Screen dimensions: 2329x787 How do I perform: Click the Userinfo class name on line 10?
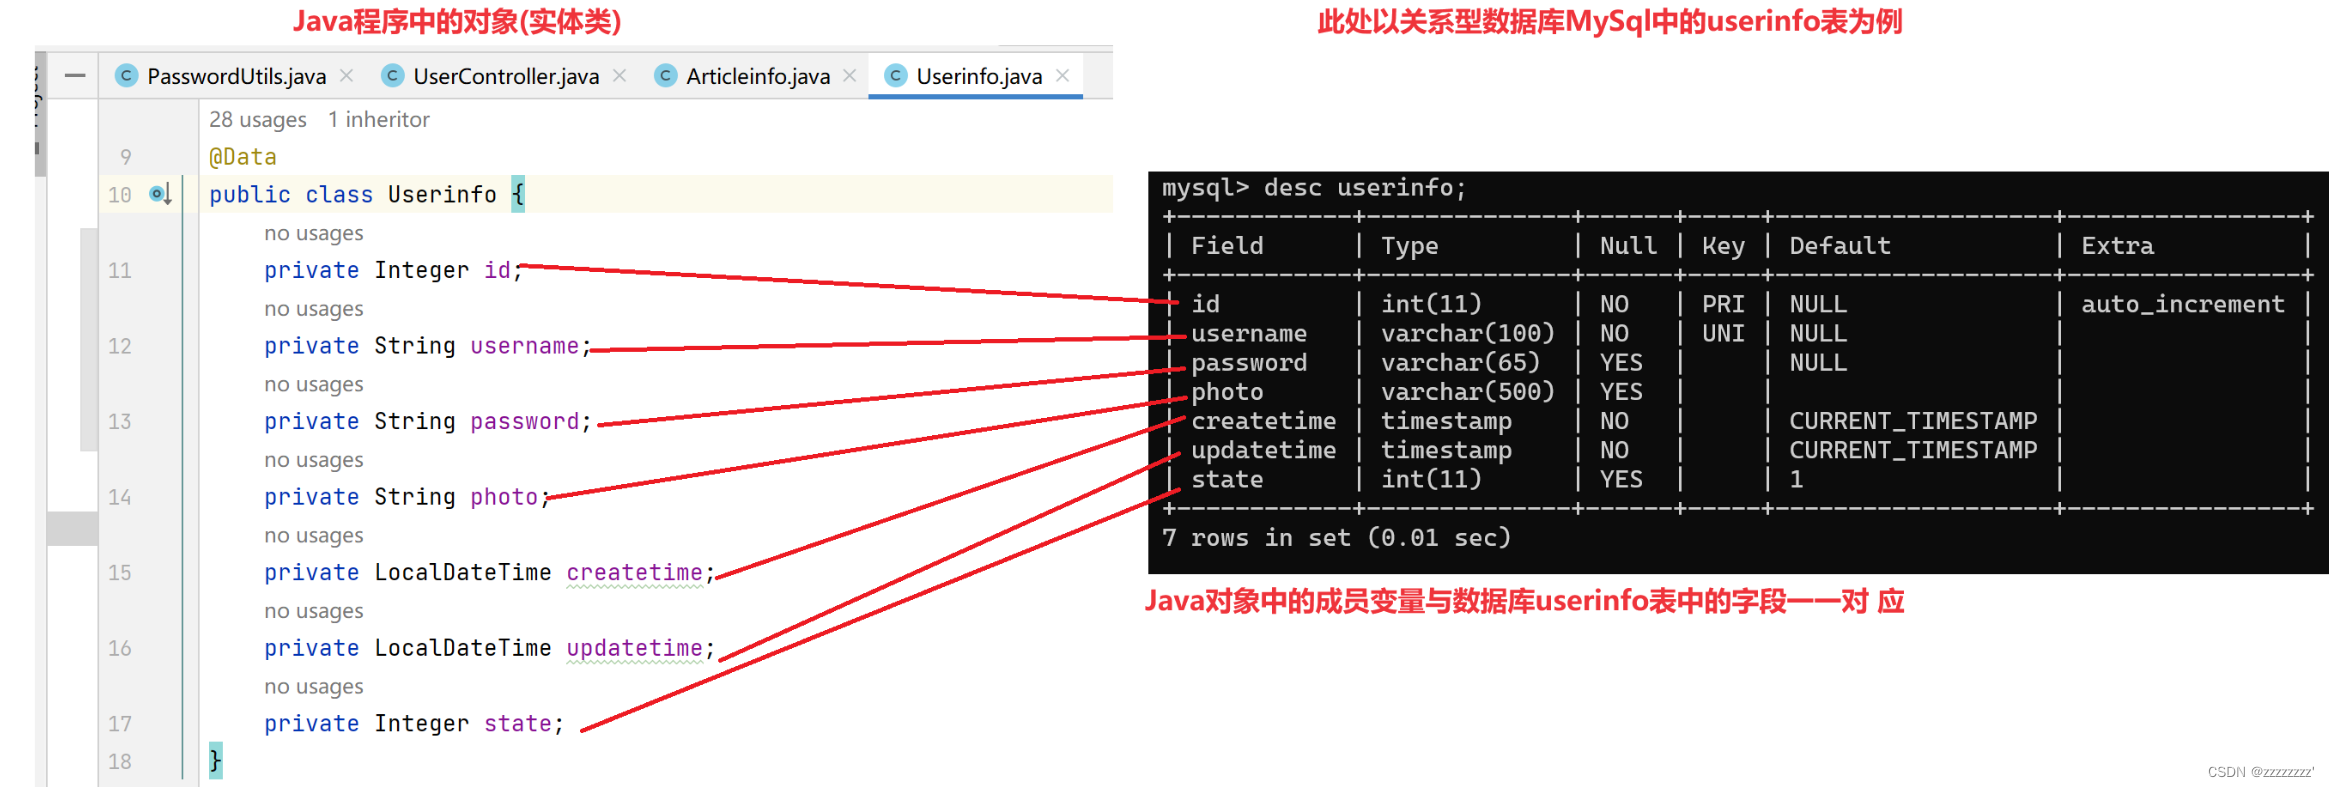(x=442, y=194)
